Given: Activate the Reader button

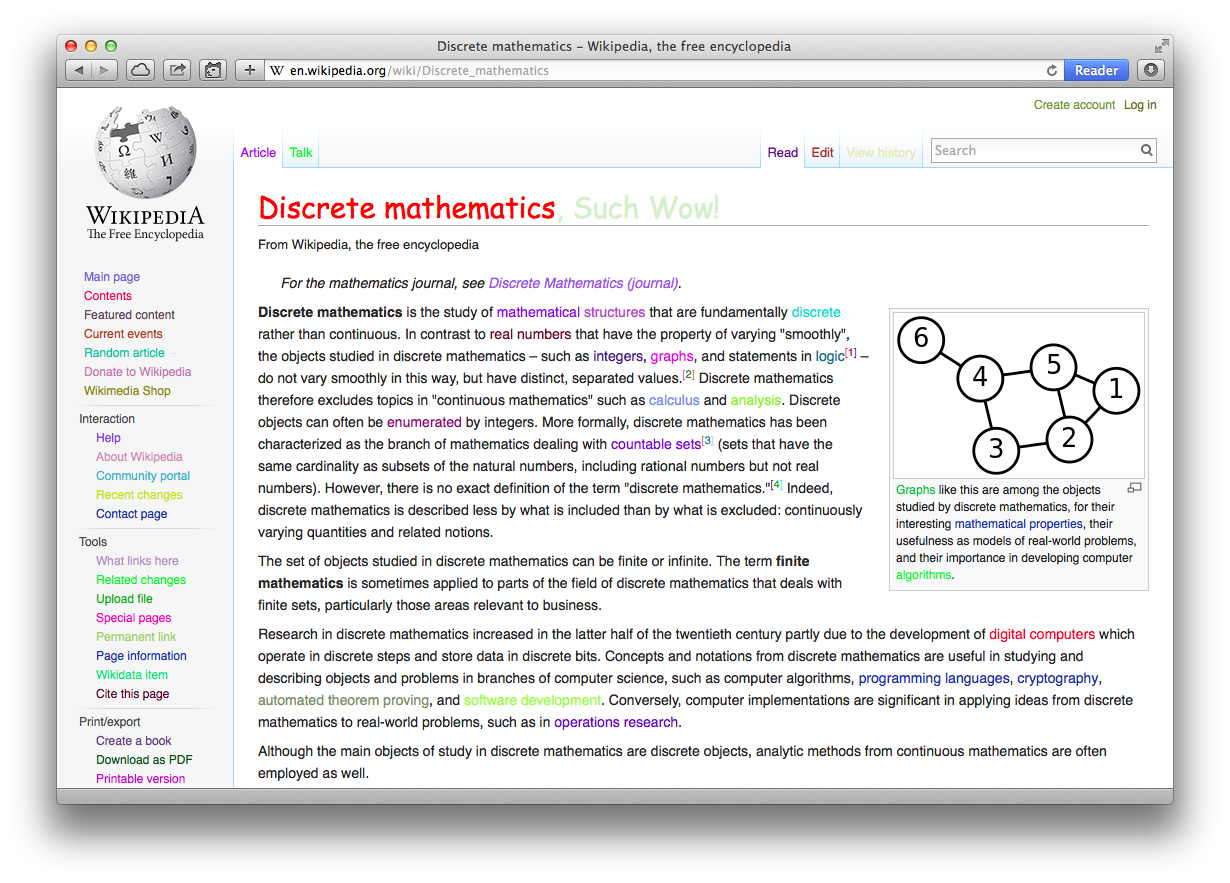Looking at the screenshot, I should coord(1096,70).
